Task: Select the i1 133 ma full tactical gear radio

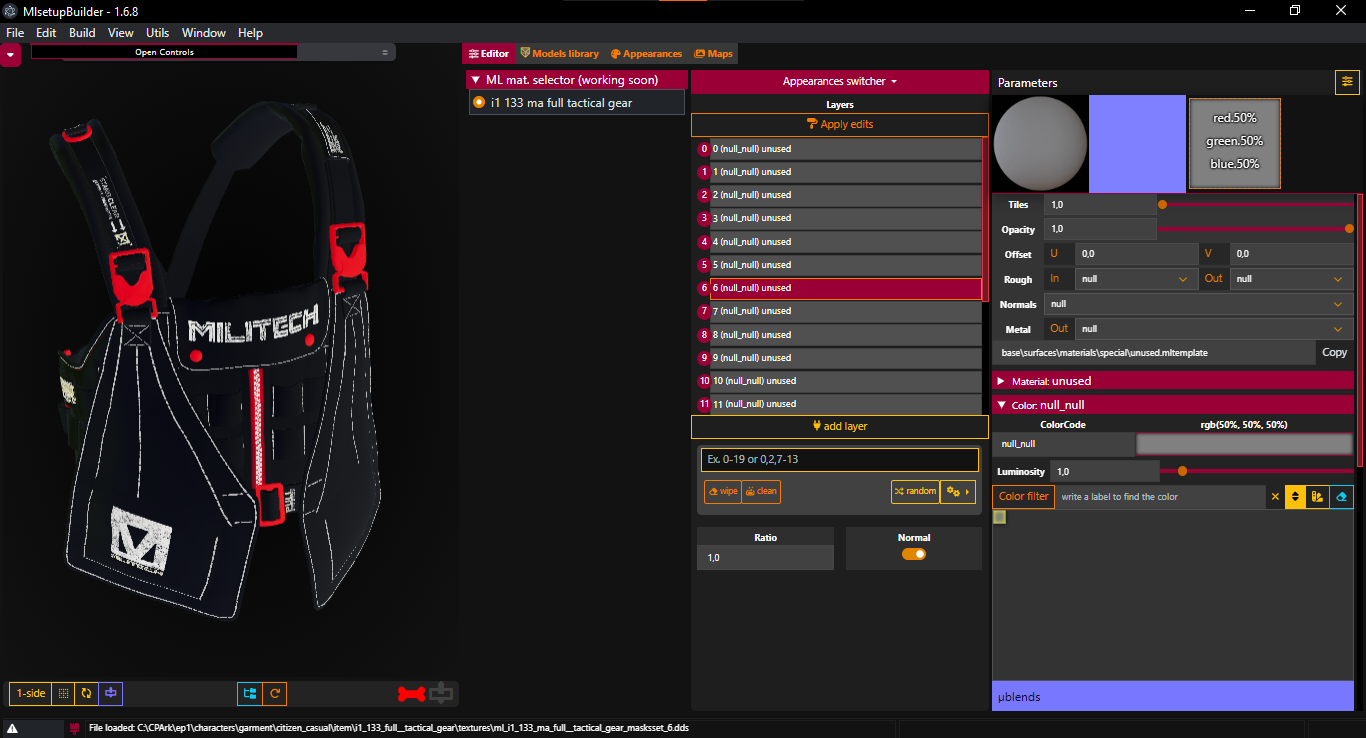Action: (x=479, y=102)
